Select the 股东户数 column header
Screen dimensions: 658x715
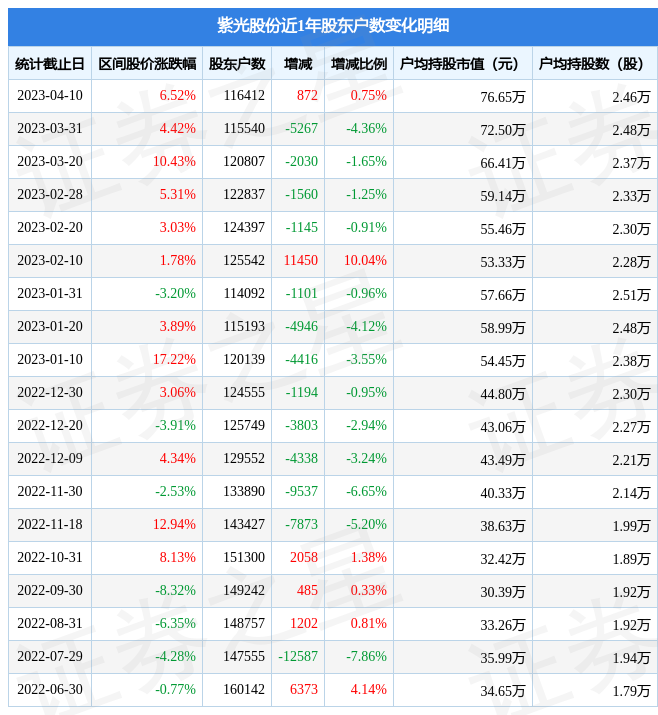[x=237, y=63]
